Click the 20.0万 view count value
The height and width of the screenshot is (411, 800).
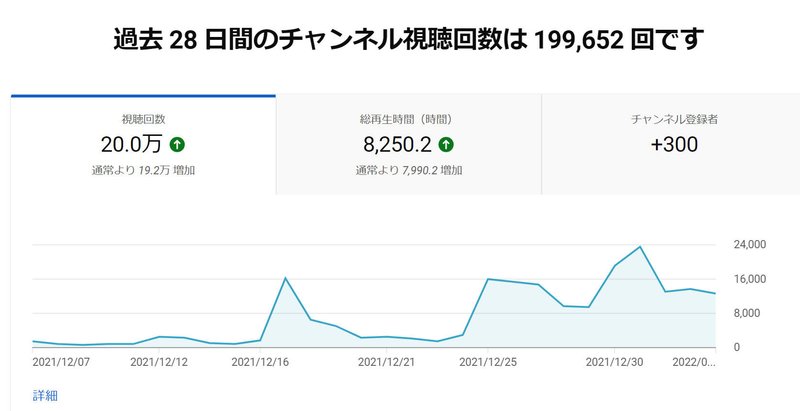[x=131, y=145]
